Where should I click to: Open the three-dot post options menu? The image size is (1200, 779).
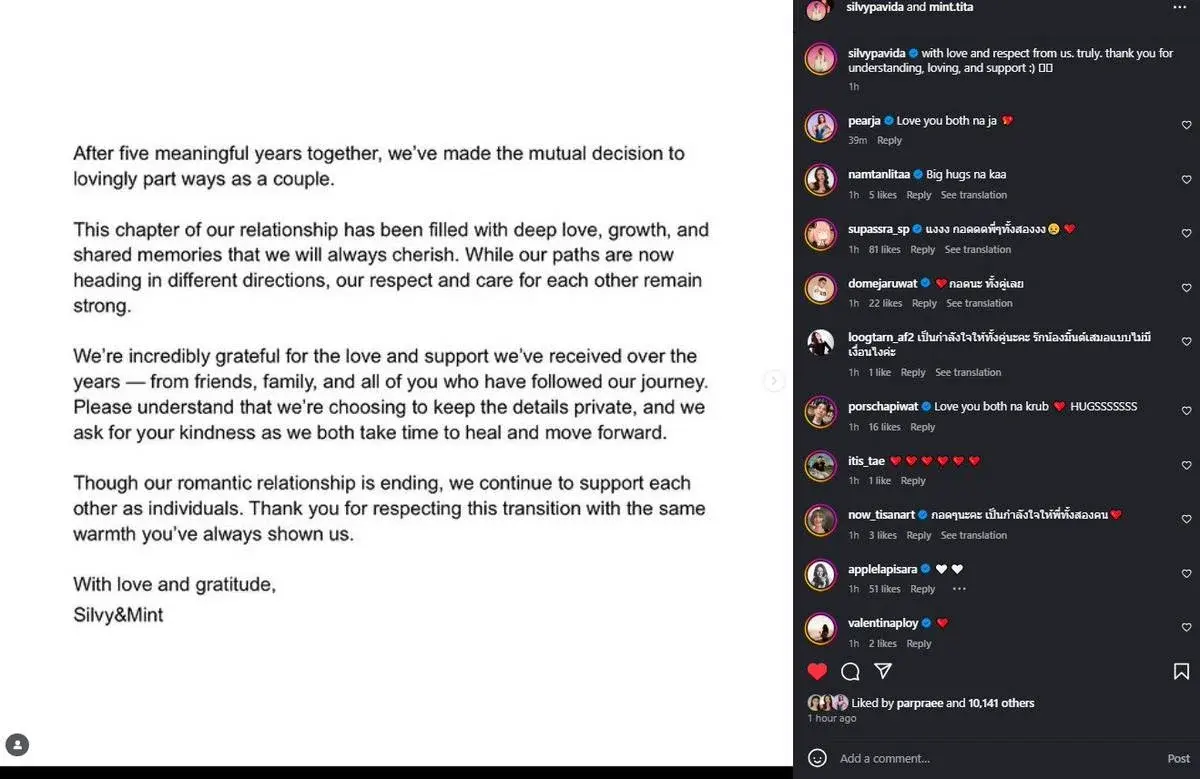(x=1180, y=7)
